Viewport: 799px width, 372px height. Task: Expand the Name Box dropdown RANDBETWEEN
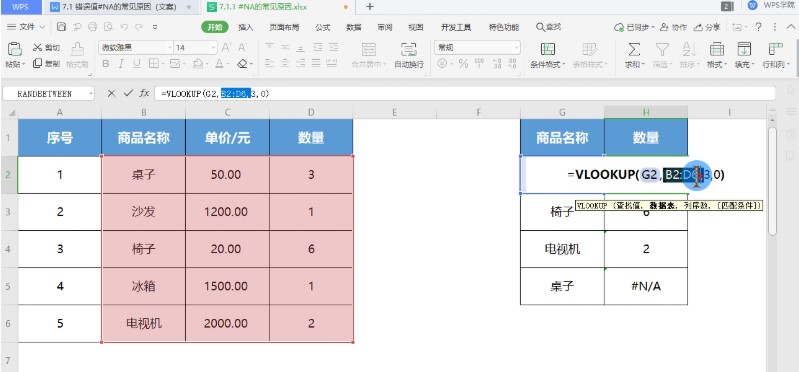tap(91, 94)
